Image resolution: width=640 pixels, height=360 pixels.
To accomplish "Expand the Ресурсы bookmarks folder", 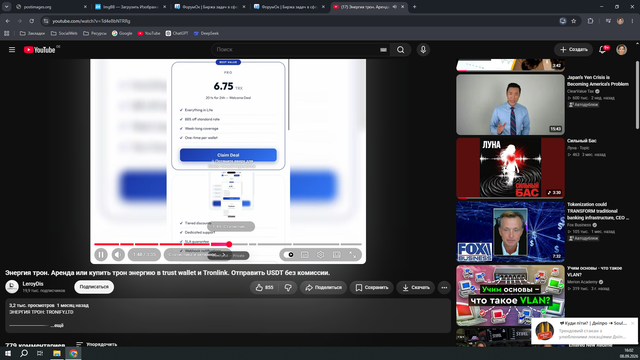I will [95, 33].
